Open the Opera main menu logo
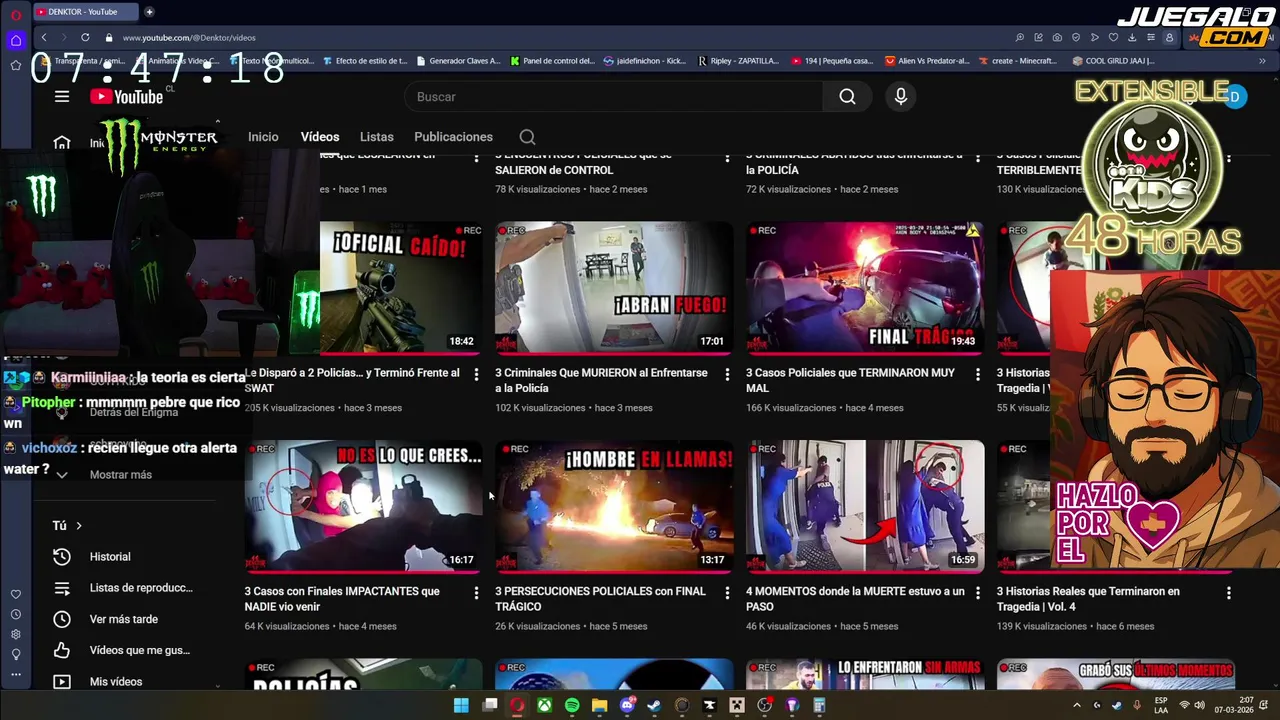The width and height of the screenshot is (1280, 720). click(x=16, y=15)
